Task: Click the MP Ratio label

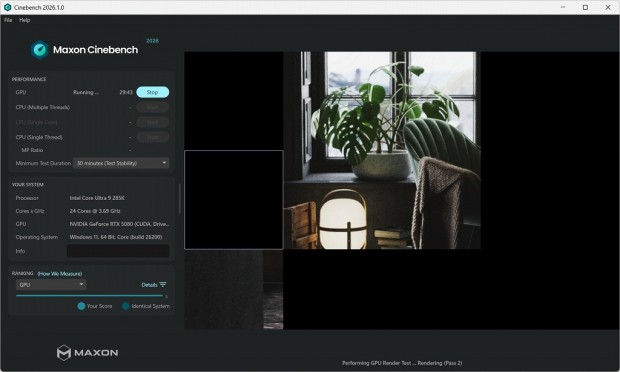Action: tap(32, 150)
